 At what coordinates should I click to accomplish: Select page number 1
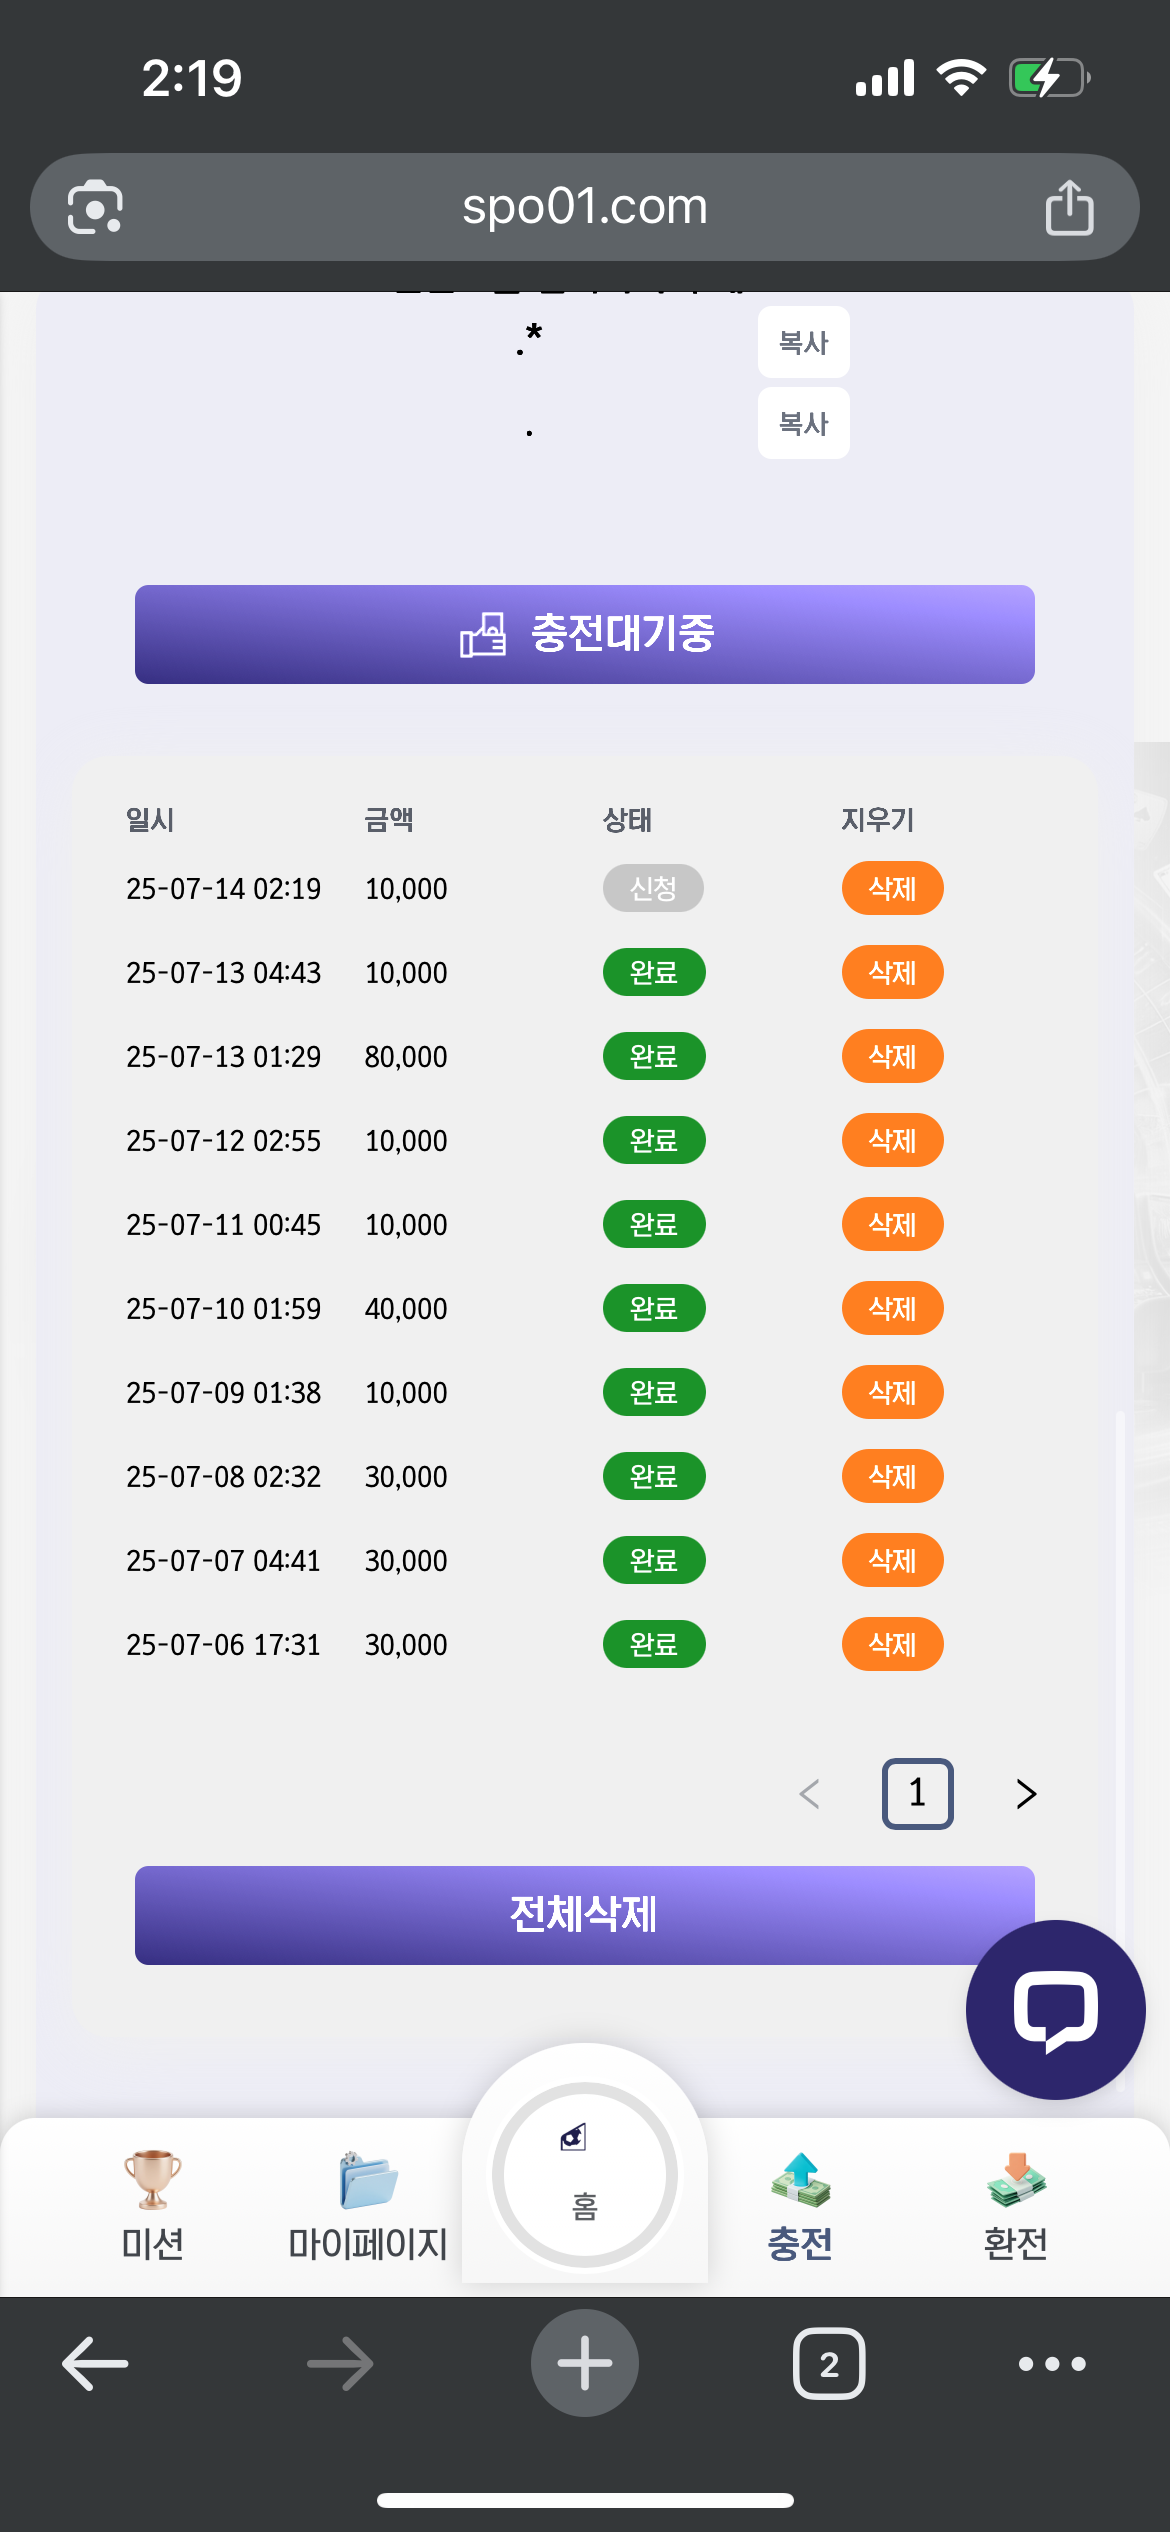[917, 1794]
